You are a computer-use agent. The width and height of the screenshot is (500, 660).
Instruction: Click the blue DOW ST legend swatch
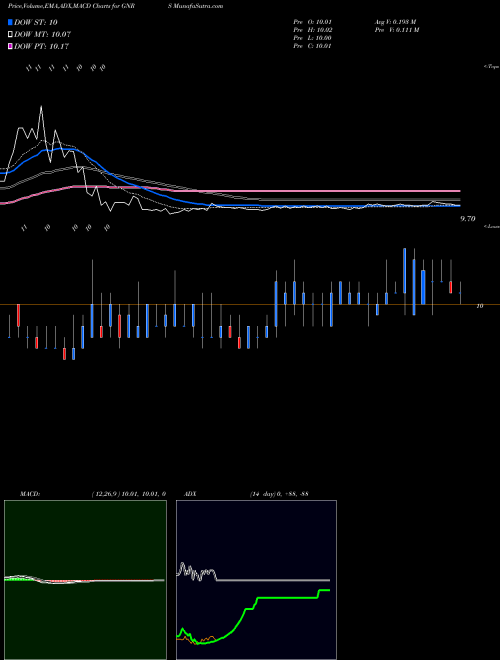pyautogui.click(x=10, y=22)
